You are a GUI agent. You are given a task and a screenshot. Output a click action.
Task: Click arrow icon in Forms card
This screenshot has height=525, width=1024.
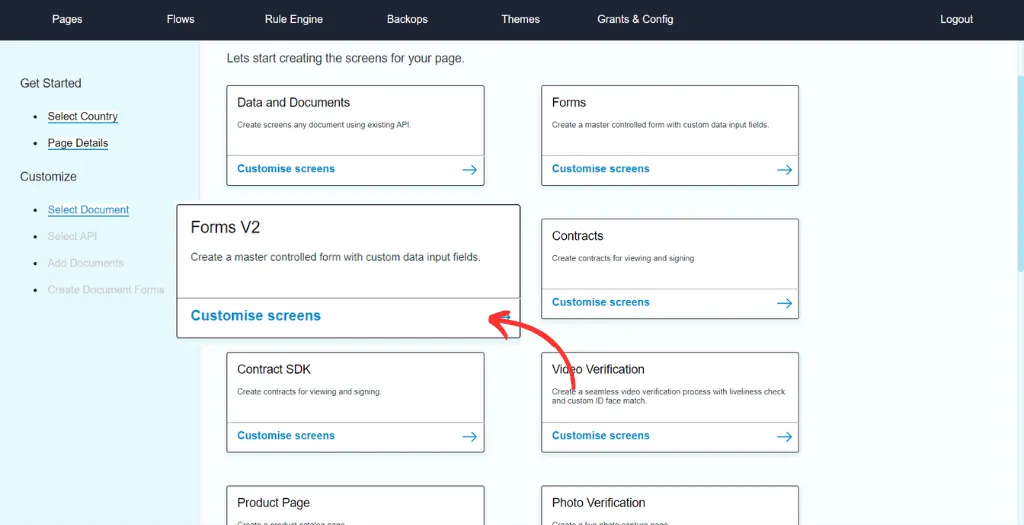point(784,170)
